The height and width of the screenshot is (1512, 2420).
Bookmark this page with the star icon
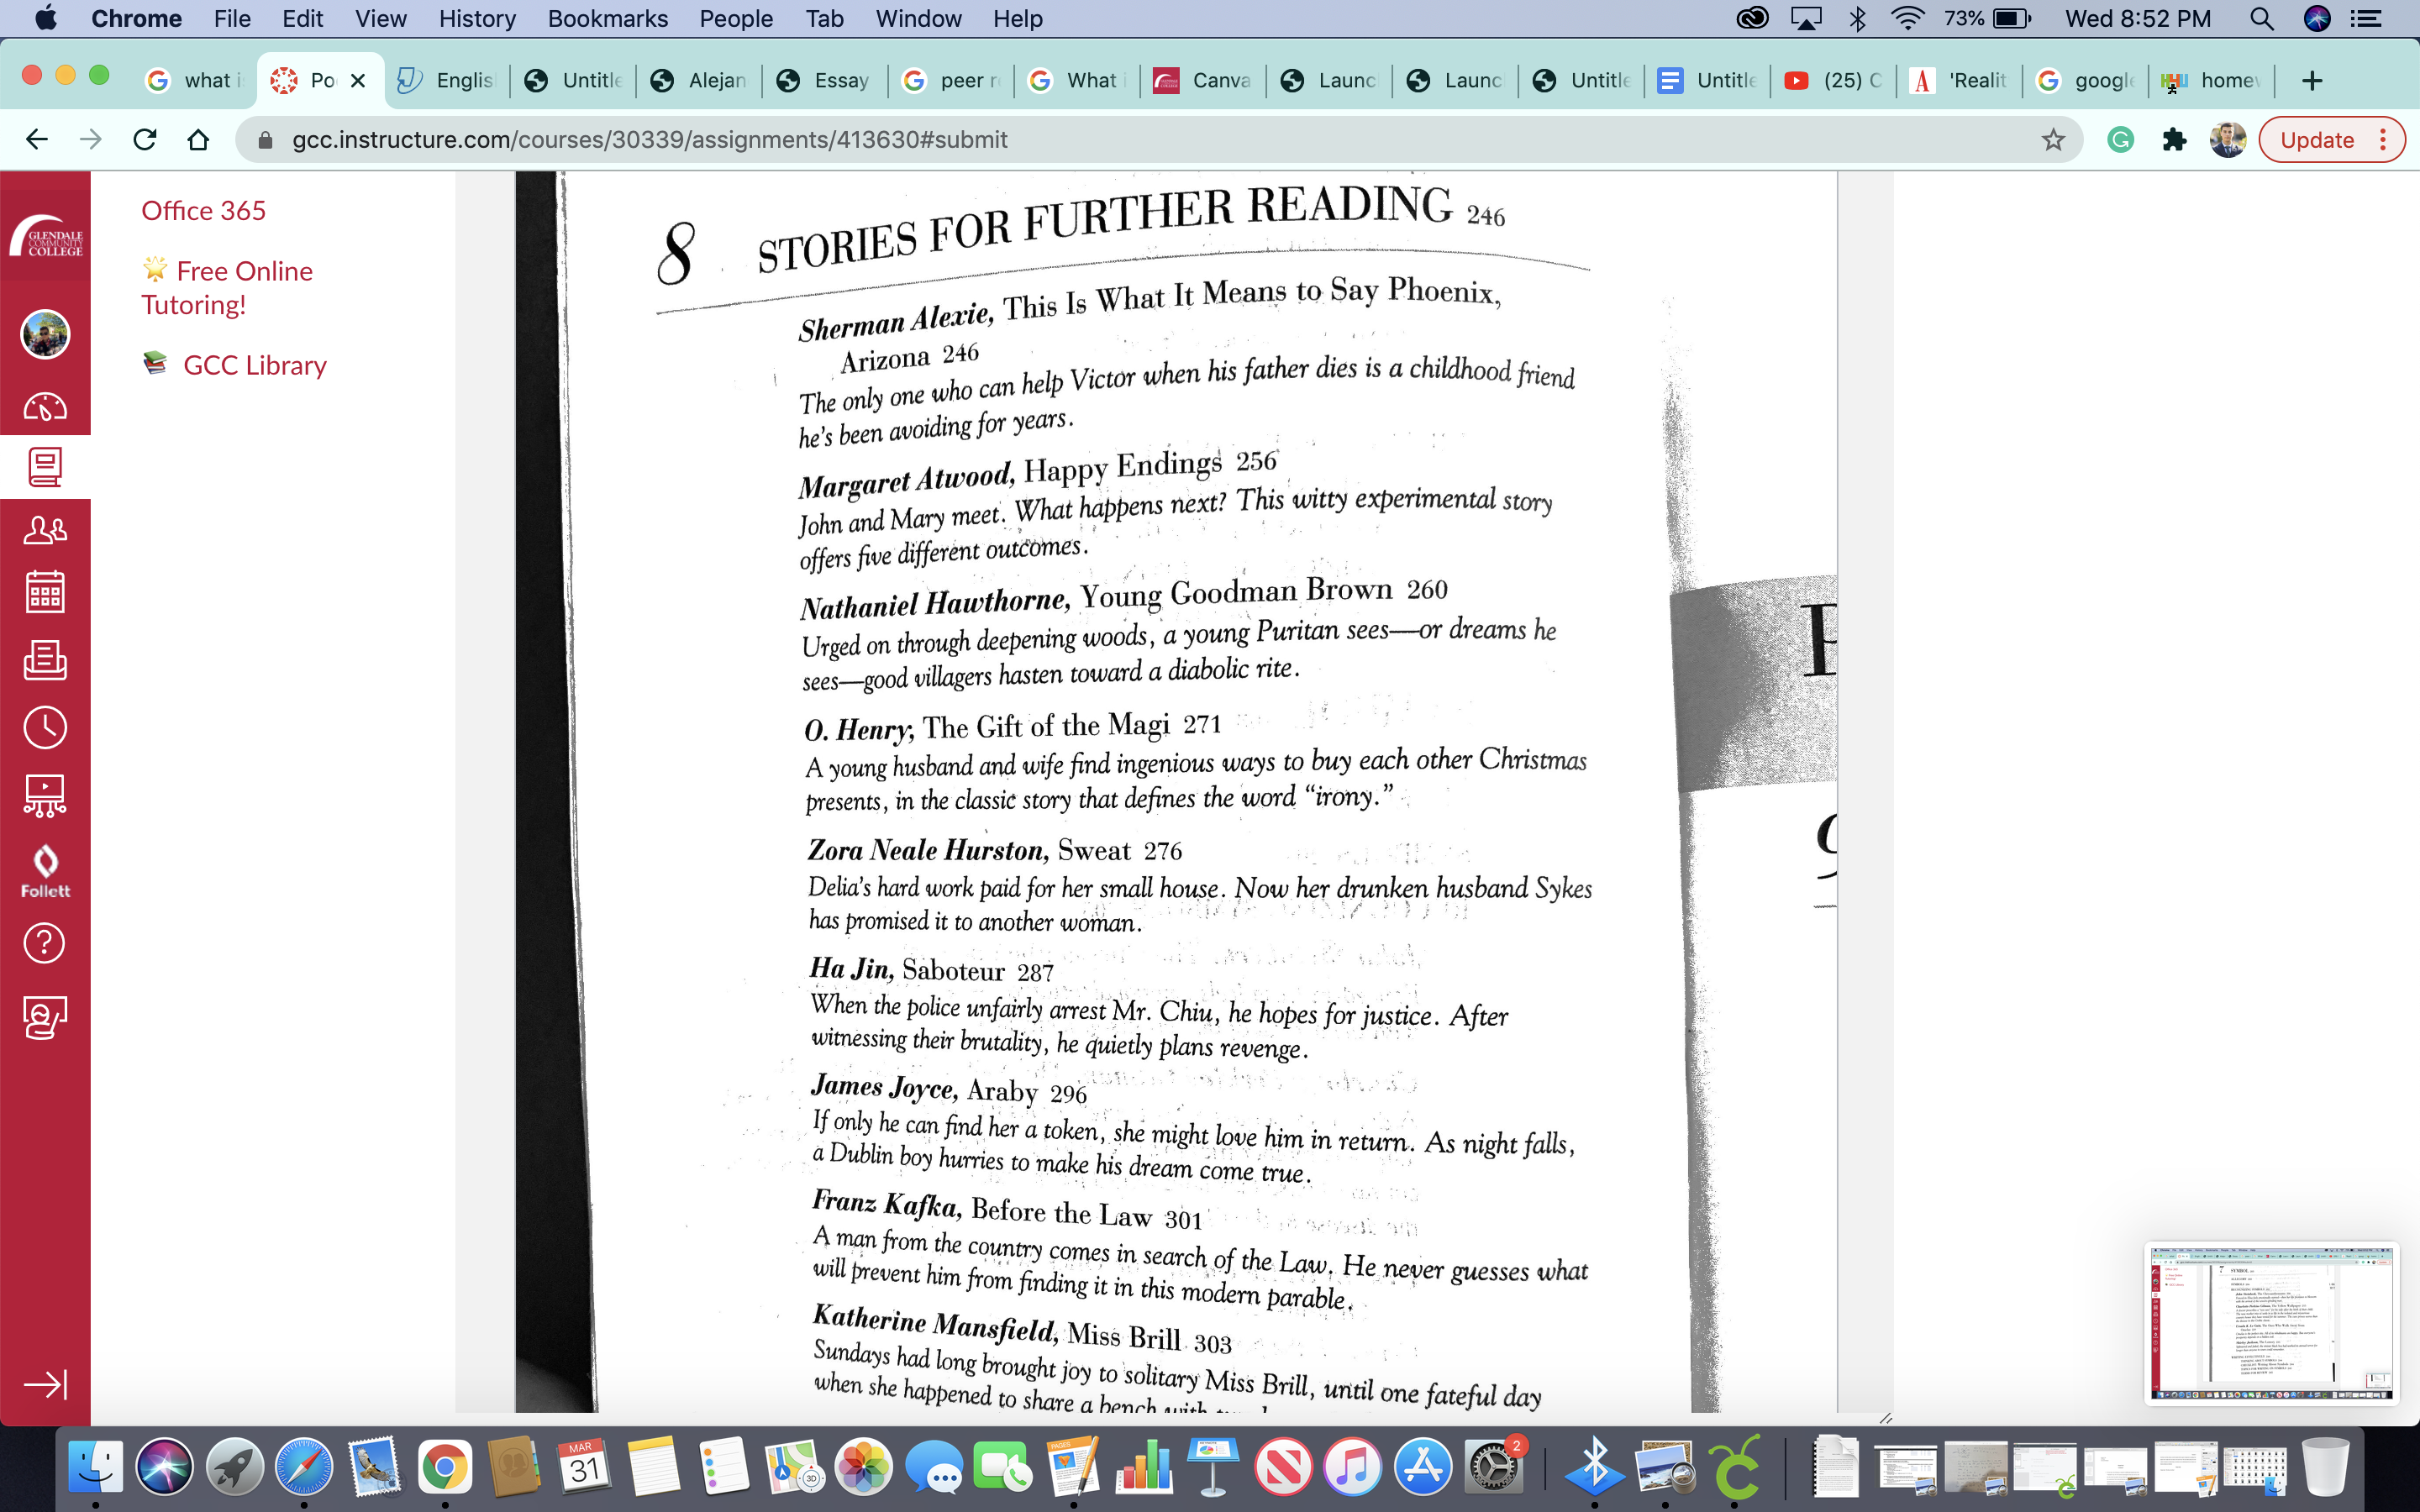(2052, 140)
